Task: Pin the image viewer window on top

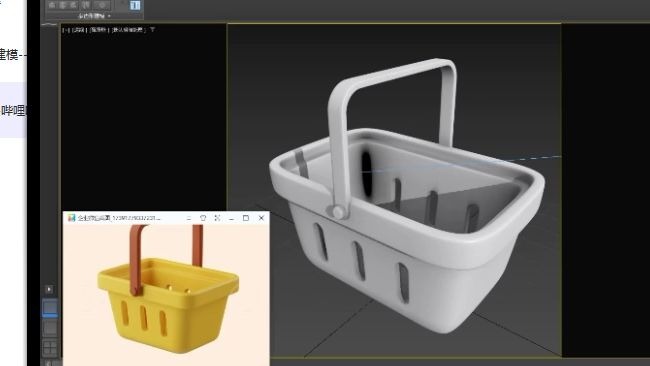Action: click(203, 218)
